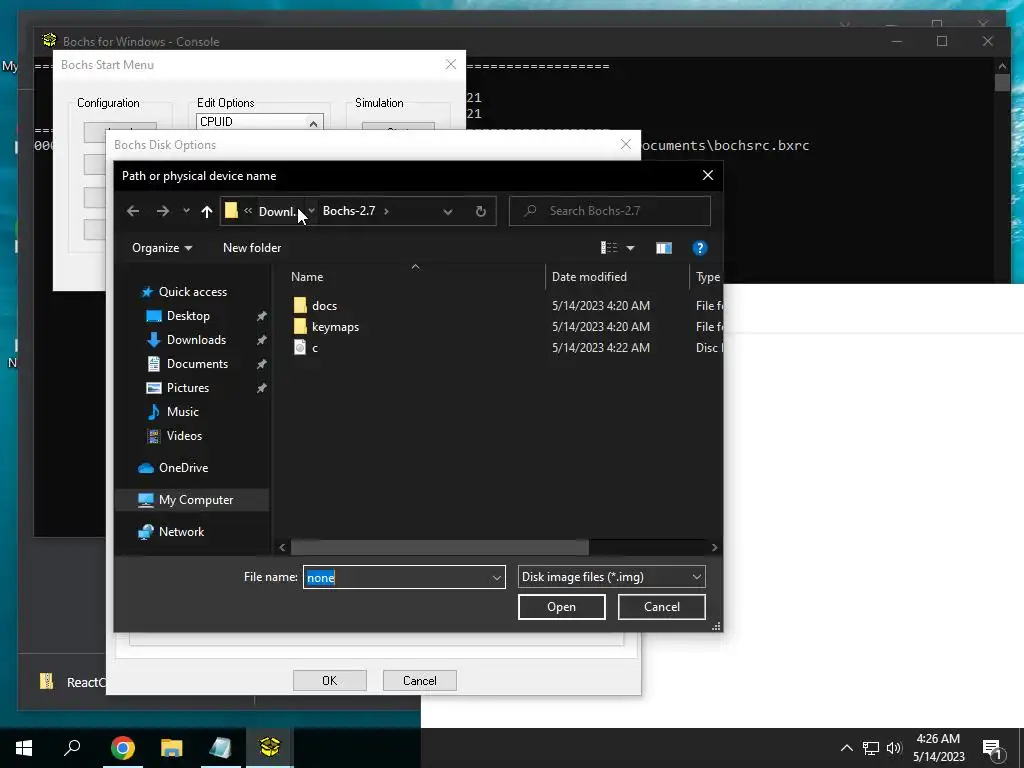Select Network in the navigation pane

(181, 532)
